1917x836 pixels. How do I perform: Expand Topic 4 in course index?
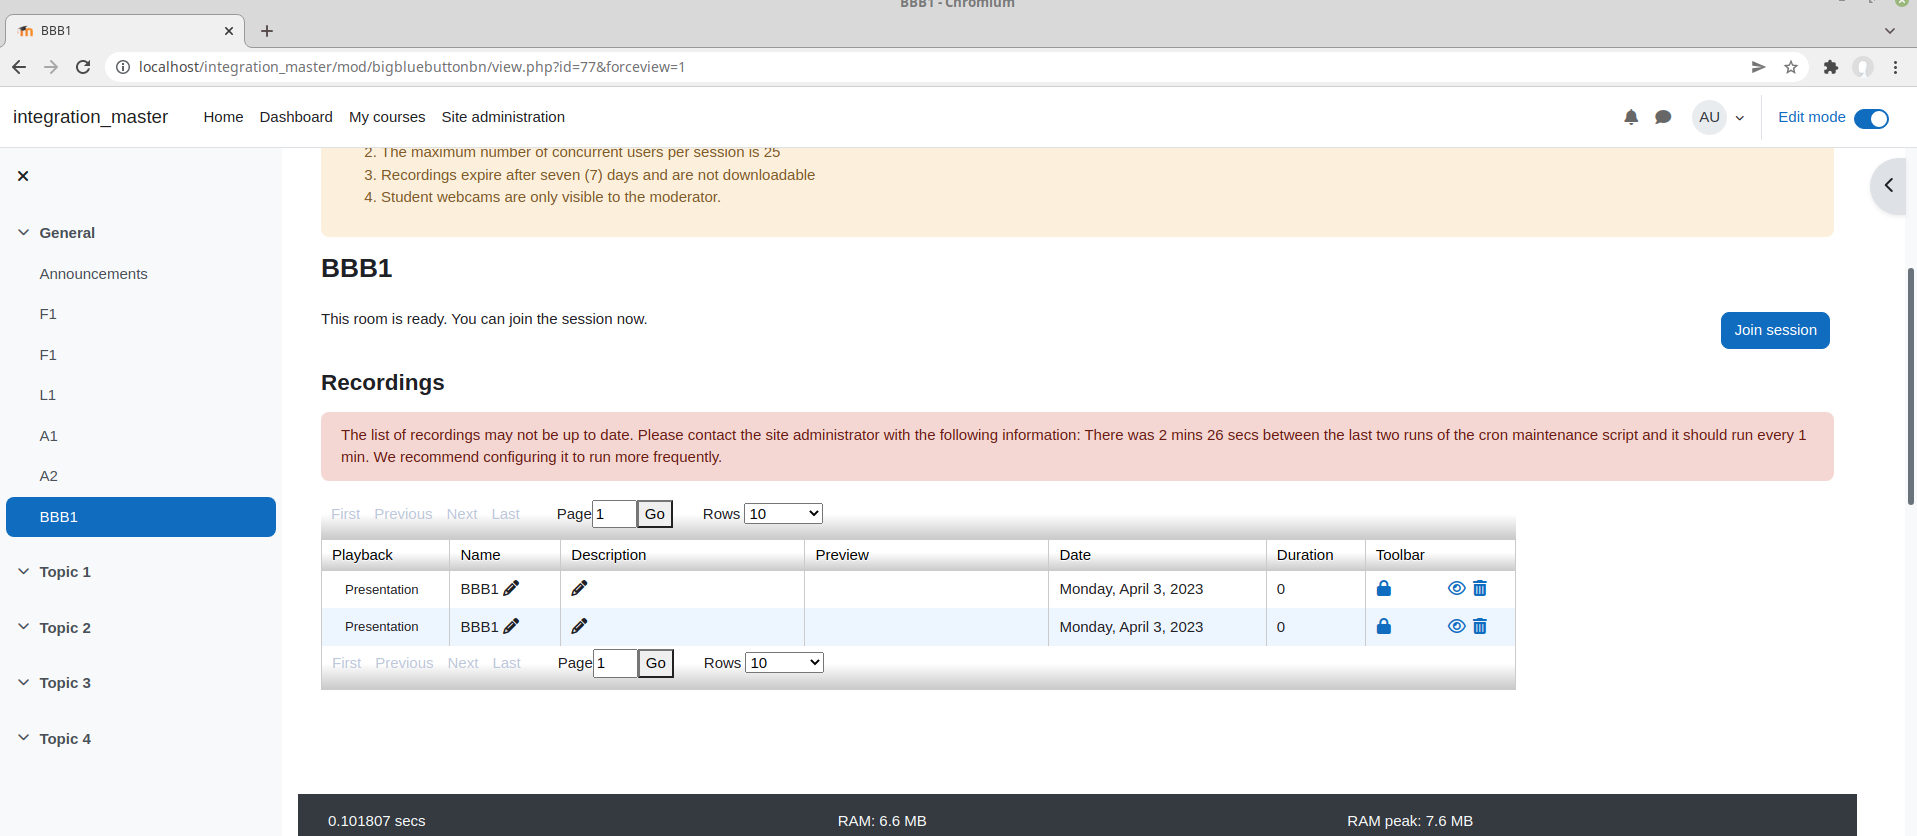pyautogui.click(x=23, y=739)
